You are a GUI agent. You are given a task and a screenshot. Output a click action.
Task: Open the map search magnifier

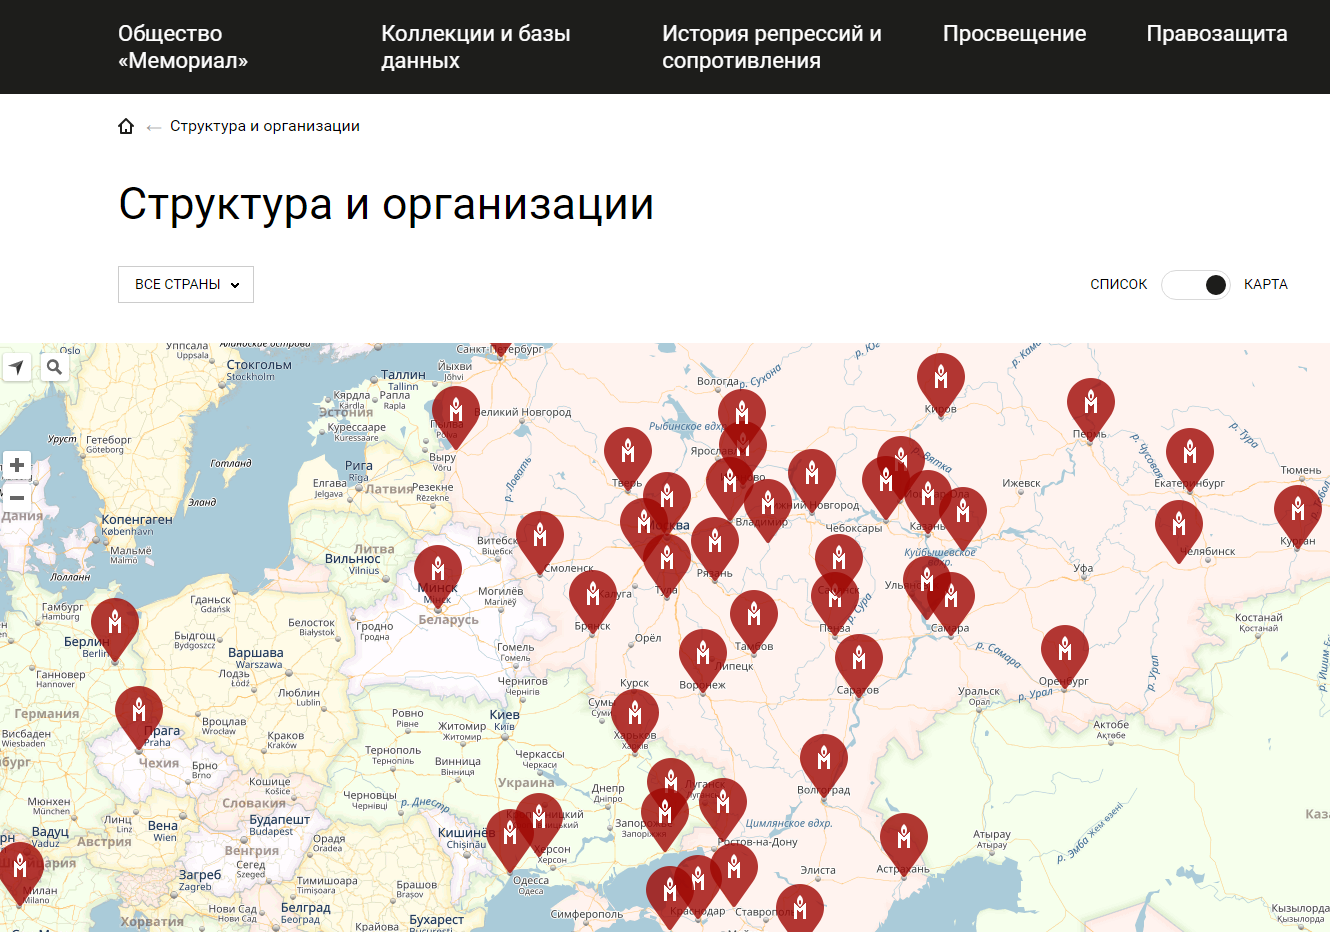[x=55, y=367]
